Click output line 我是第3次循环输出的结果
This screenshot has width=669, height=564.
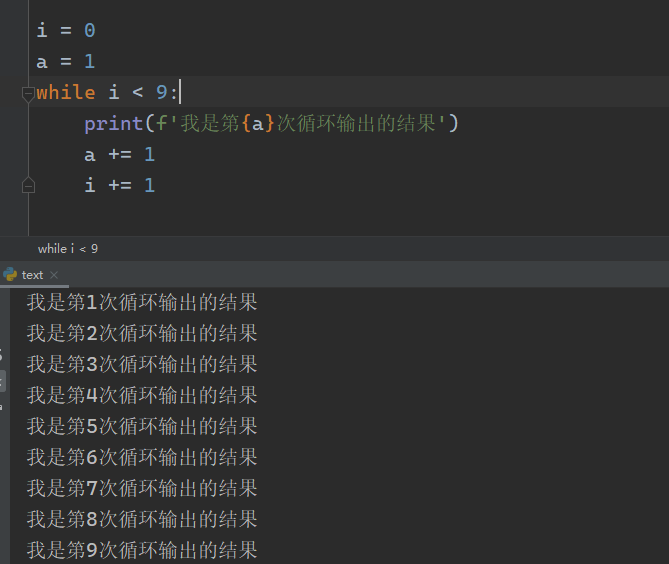click(x=142, y=364)
